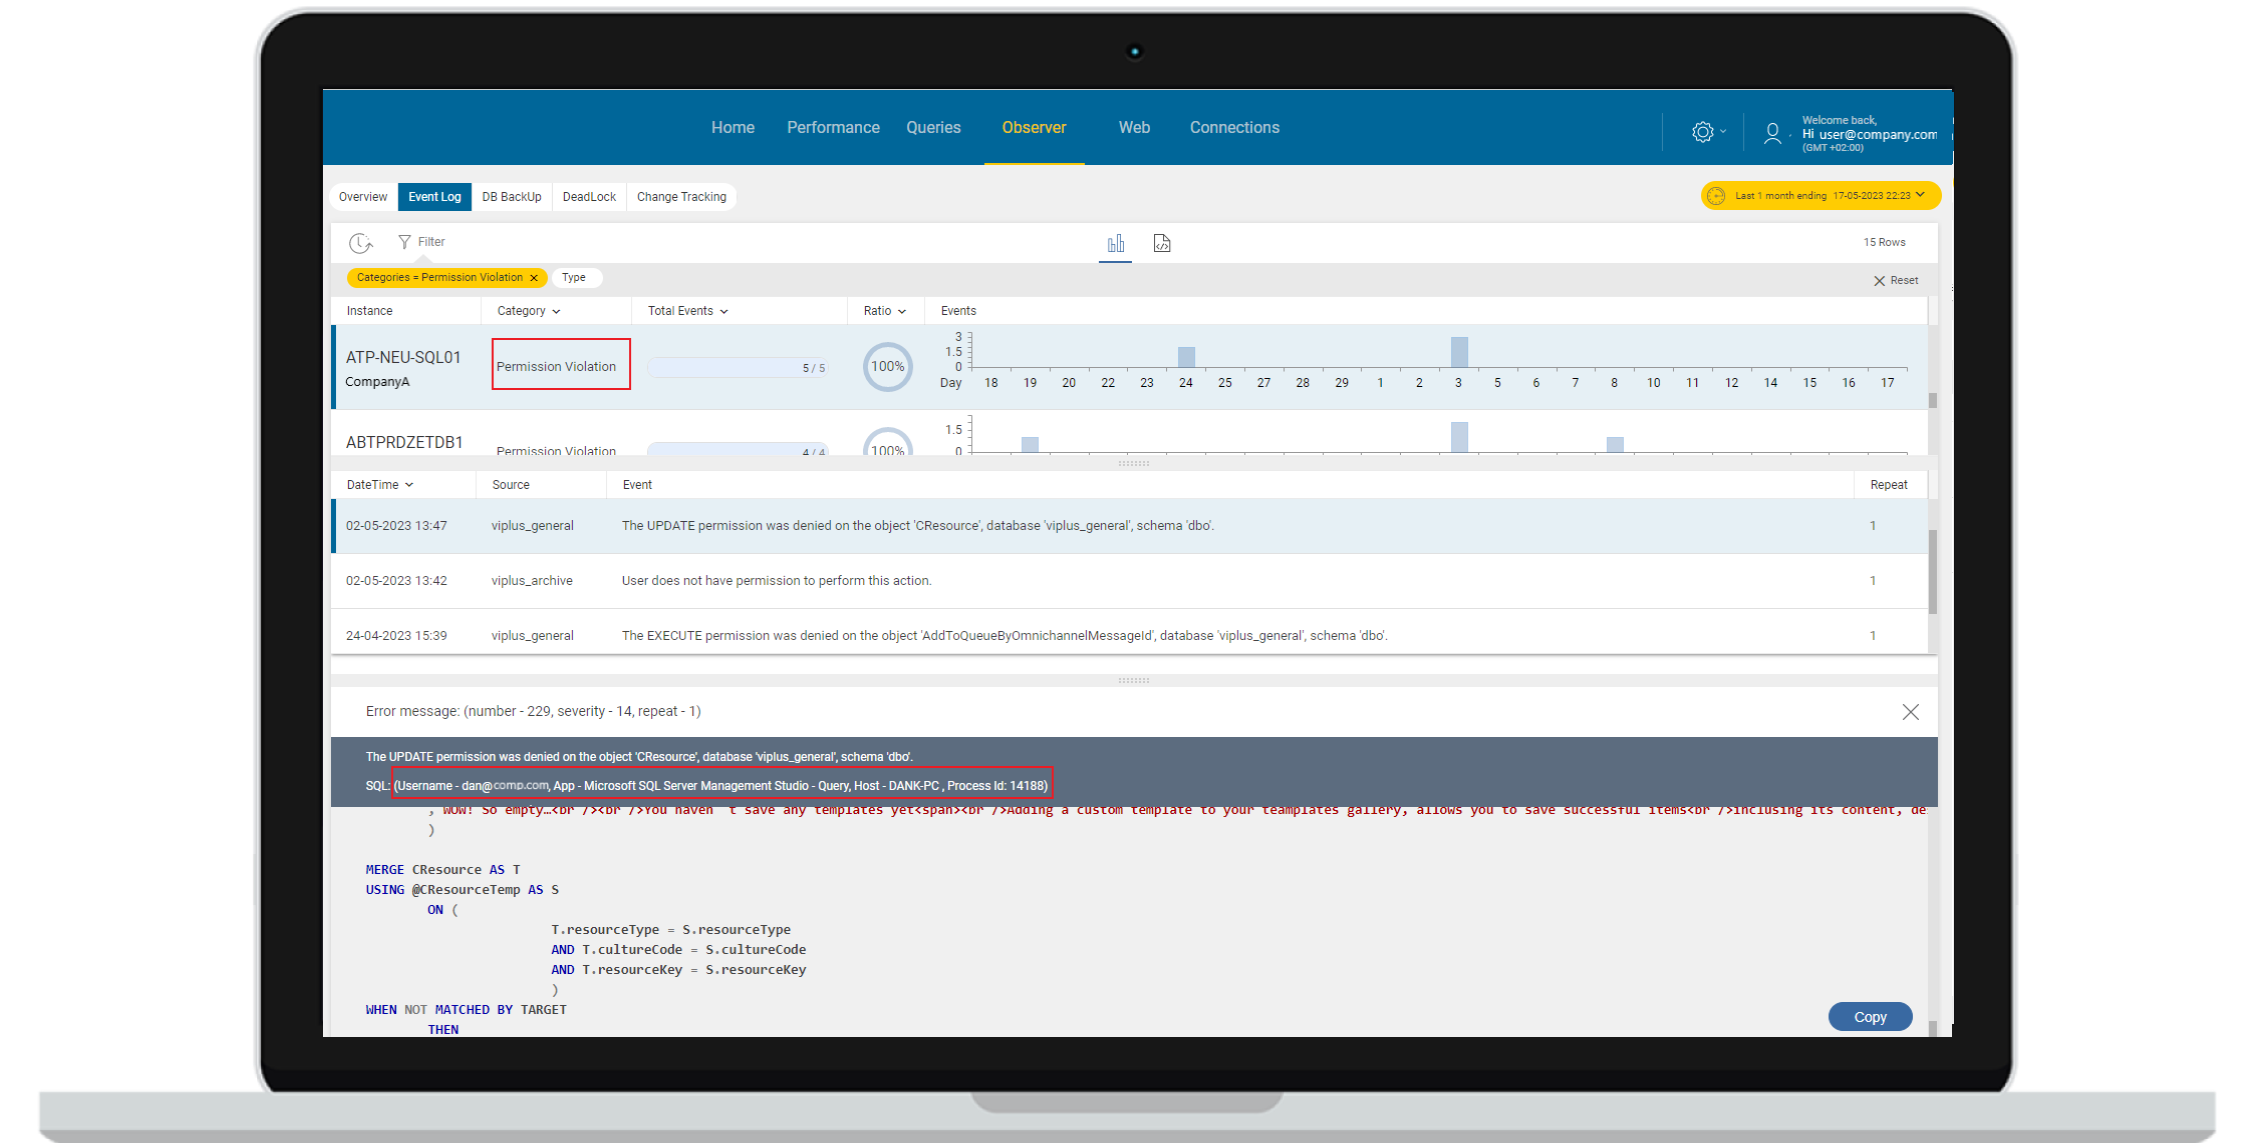Open the Performance menu
The image size is (2253, 1143).
point(833,128)
